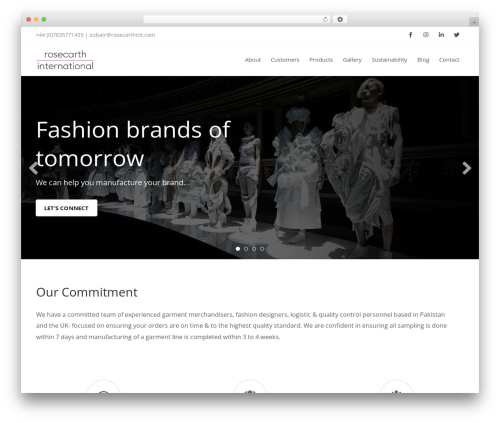Click the rosecarth international logo
500x423 pixels.
[65, 60]
